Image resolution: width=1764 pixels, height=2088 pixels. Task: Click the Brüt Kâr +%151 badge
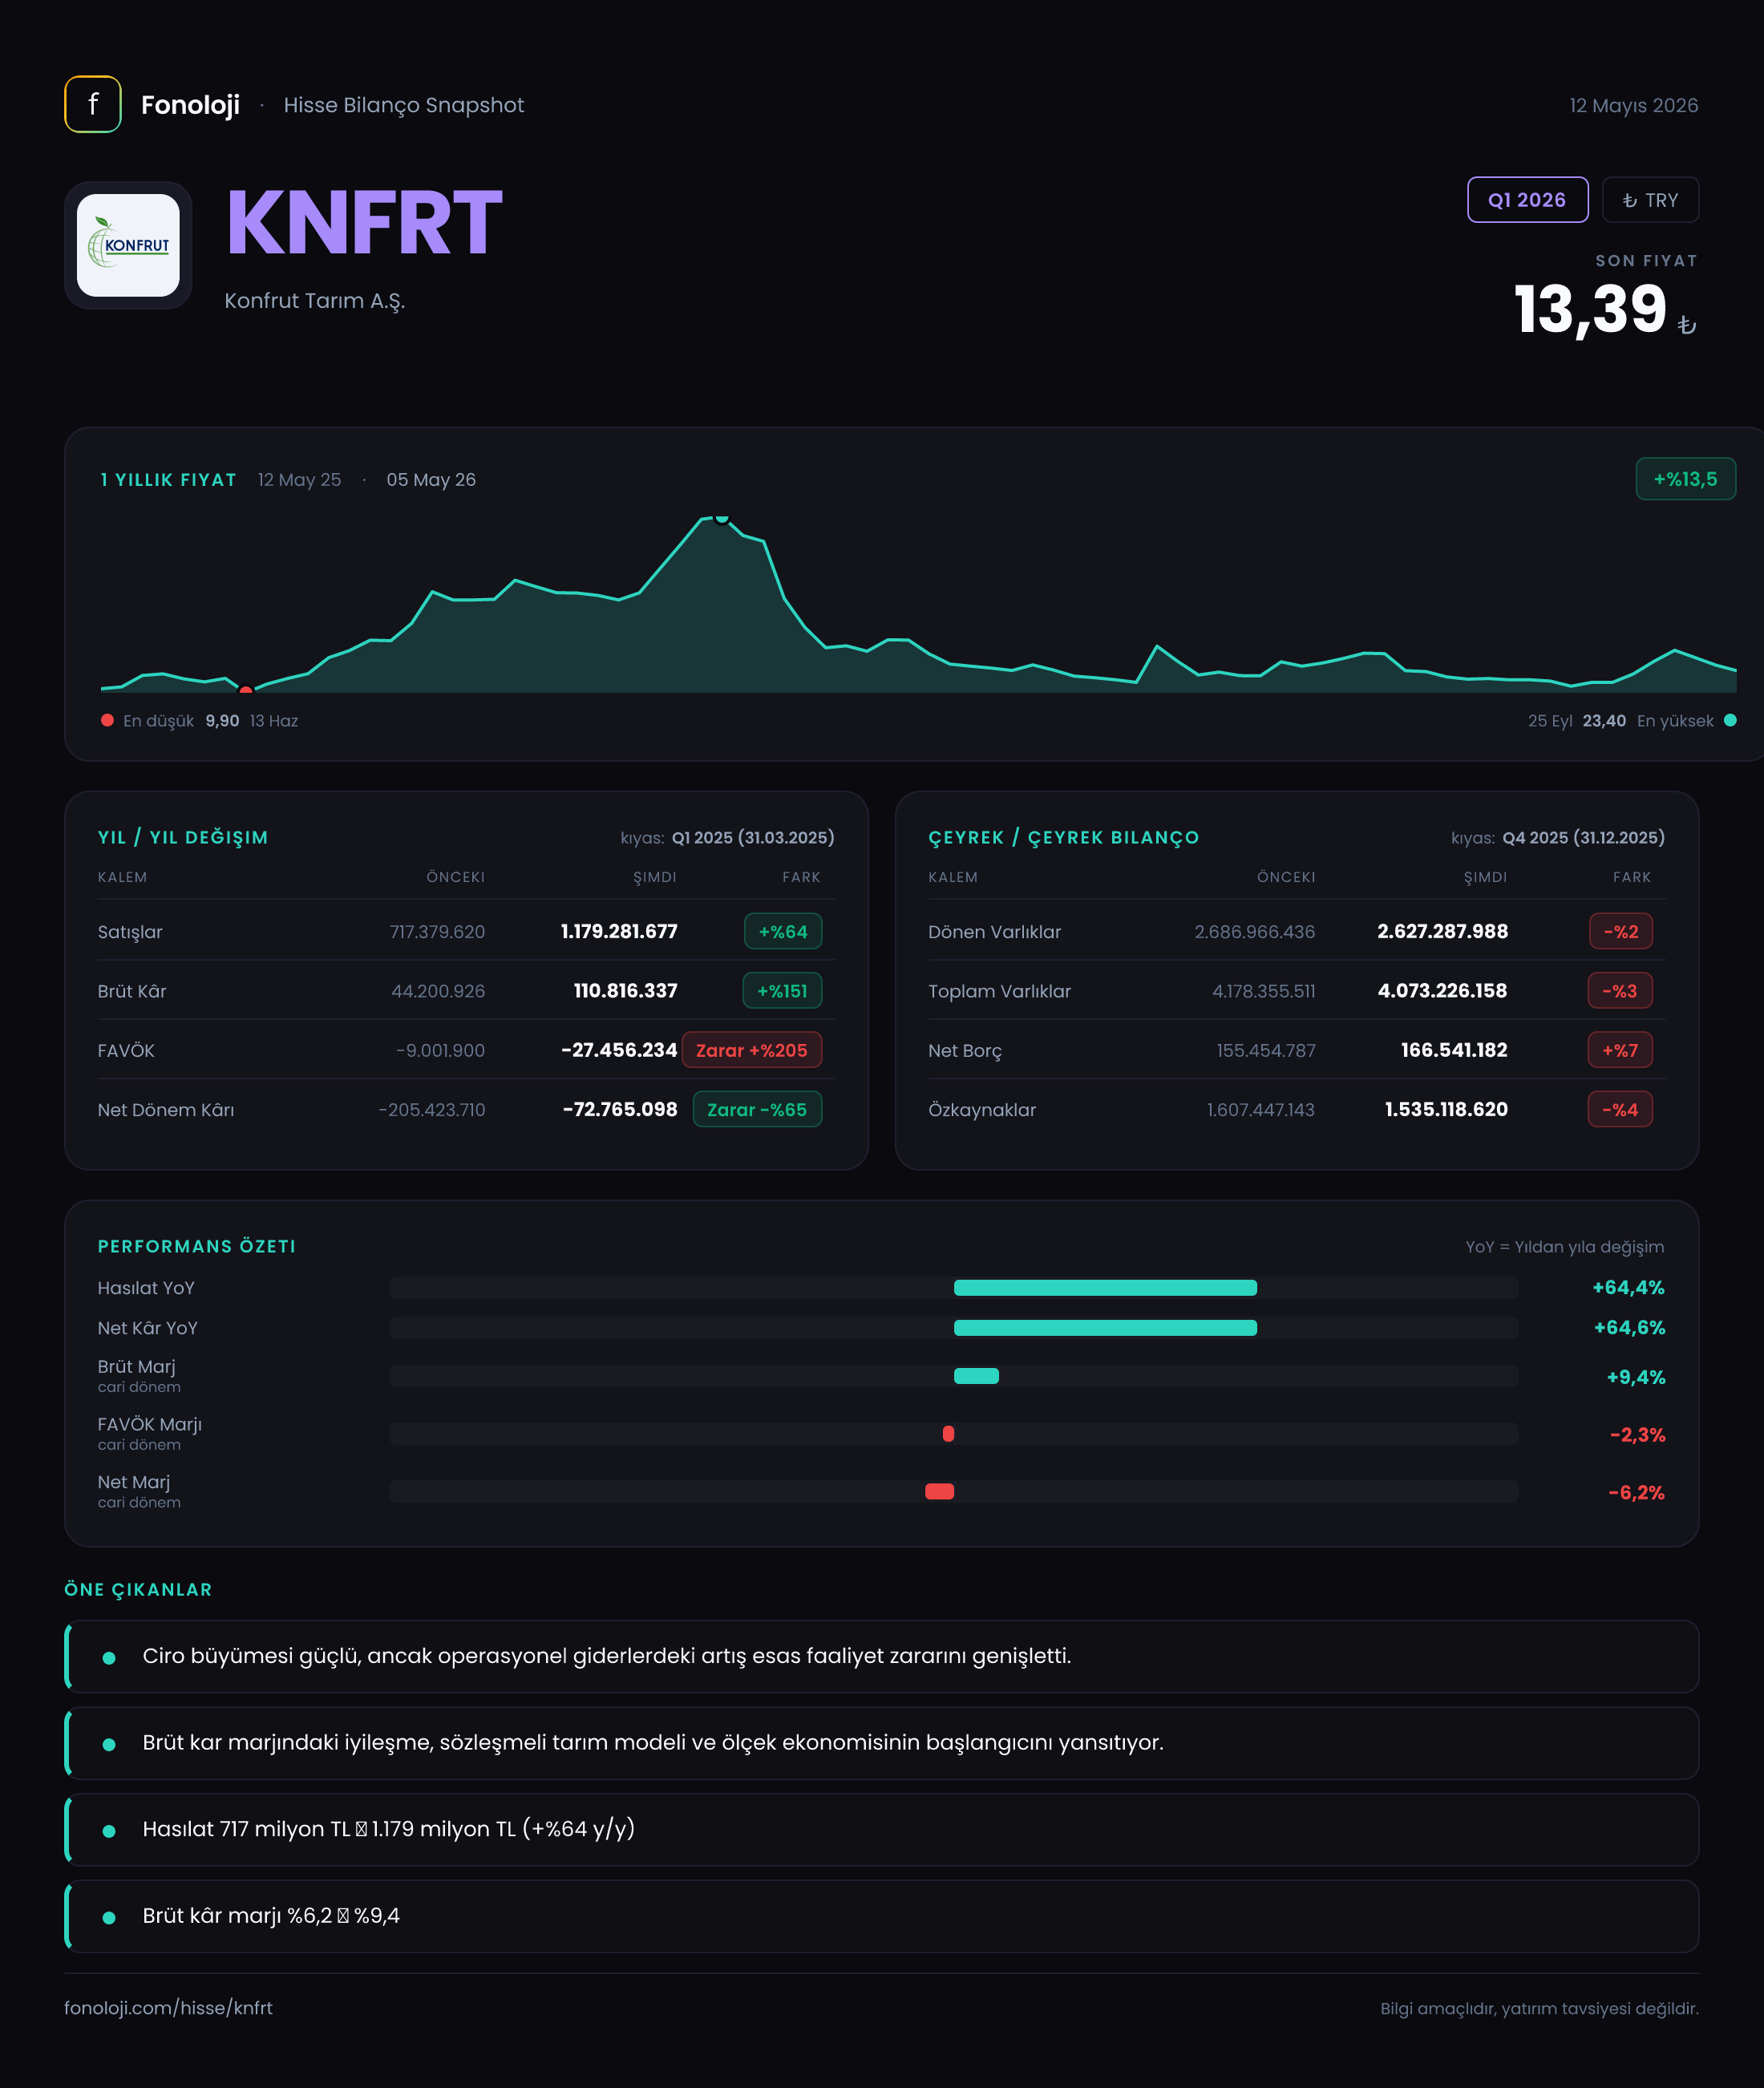coord(782,991)
